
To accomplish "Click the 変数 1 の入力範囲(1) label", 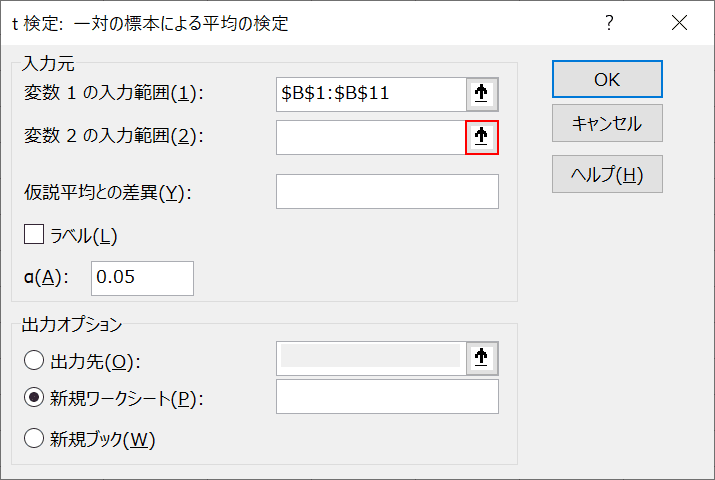I will click(114, 93).
